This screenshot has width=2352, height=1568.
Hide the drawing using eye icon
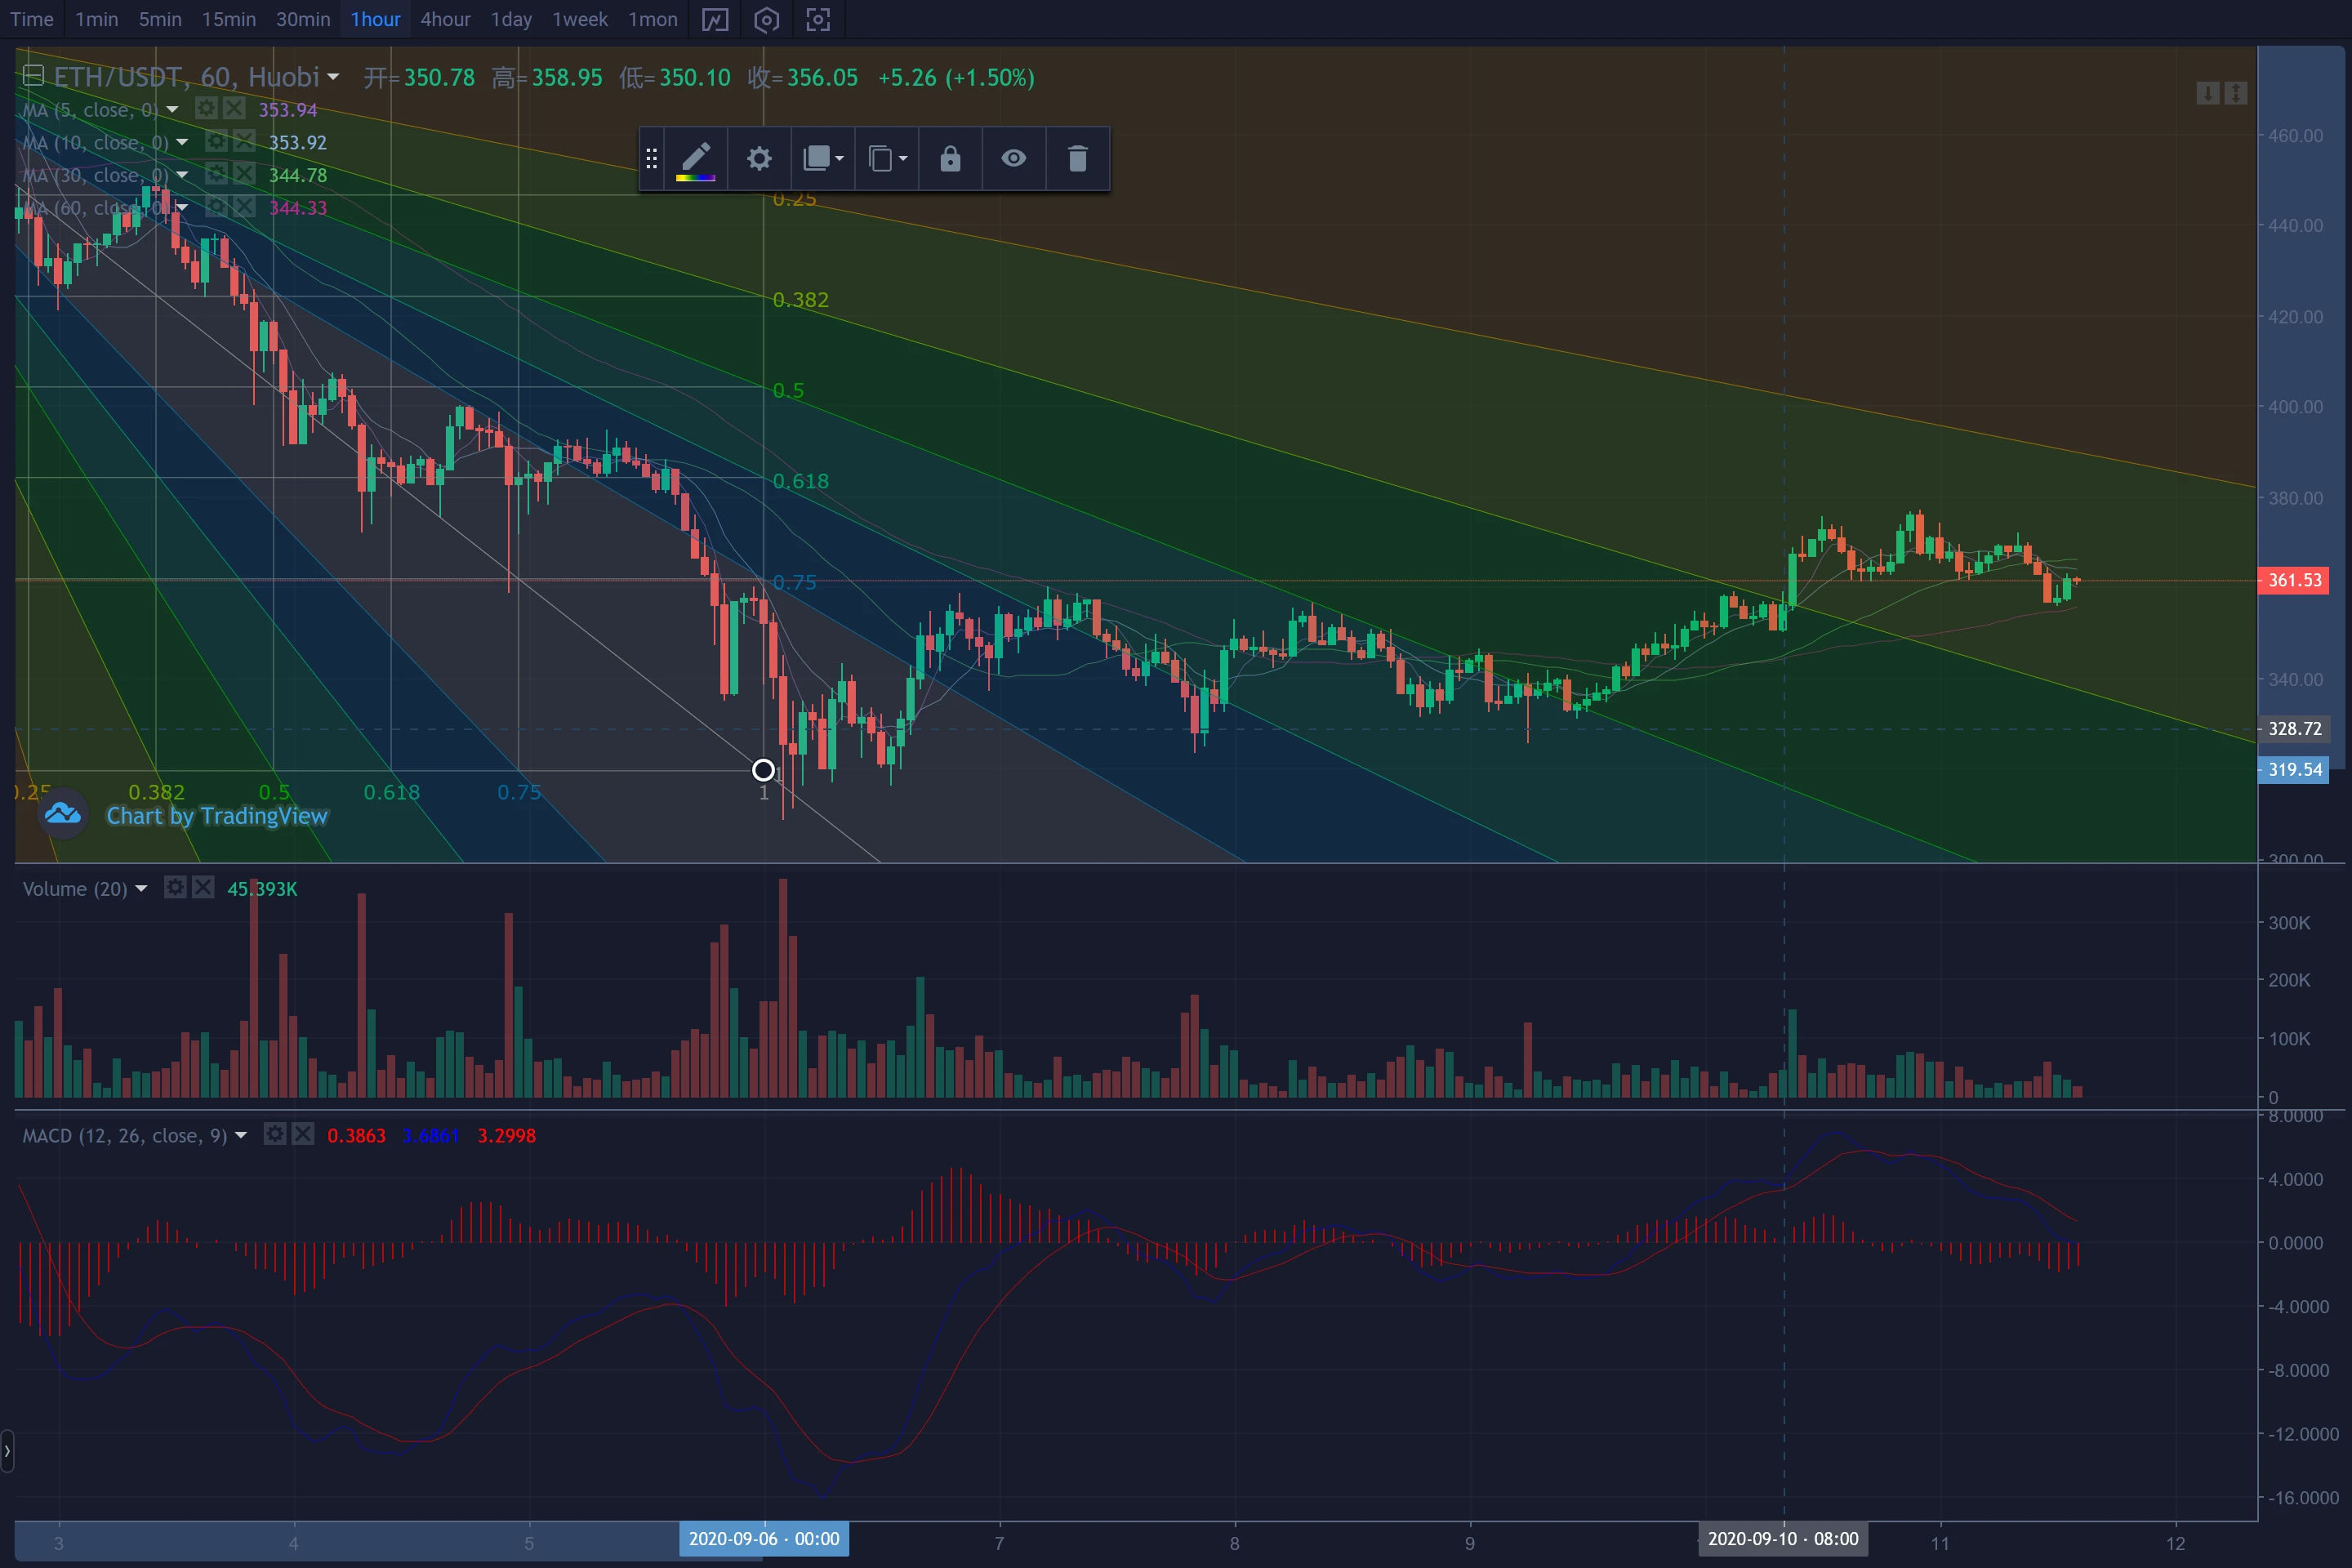click(x=1013, y=158)
